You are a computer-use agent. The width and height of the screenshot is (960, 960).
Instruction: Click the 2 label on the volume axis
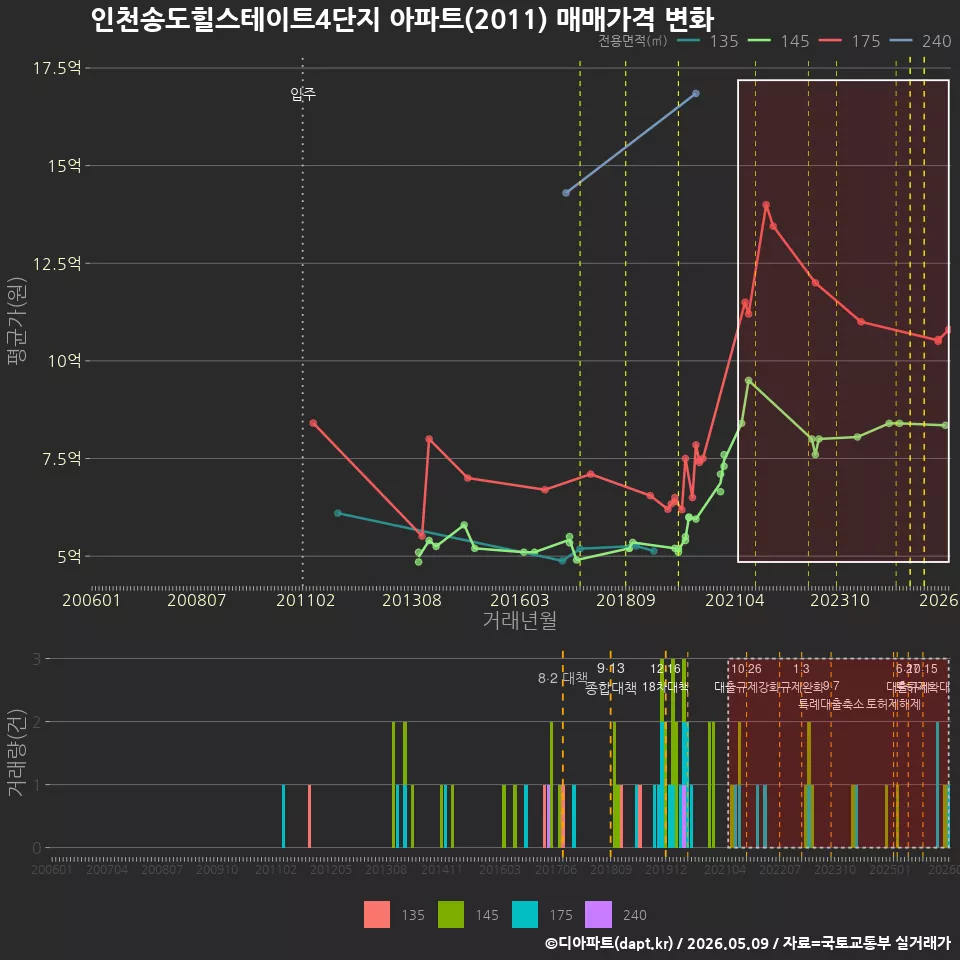[x=37, y=722]
